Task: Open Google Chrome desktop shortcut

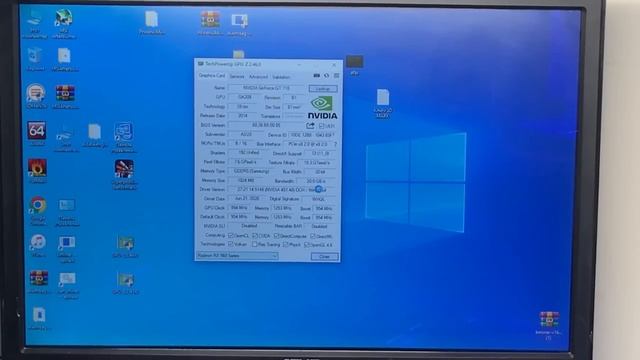Action: [38, 205]
